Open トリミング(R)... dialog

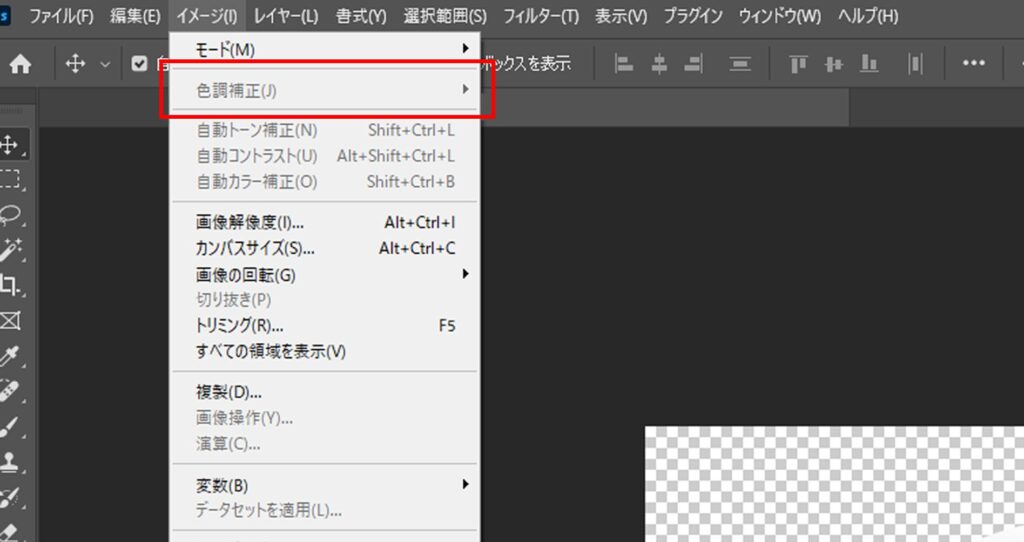(x=325, y=325)
